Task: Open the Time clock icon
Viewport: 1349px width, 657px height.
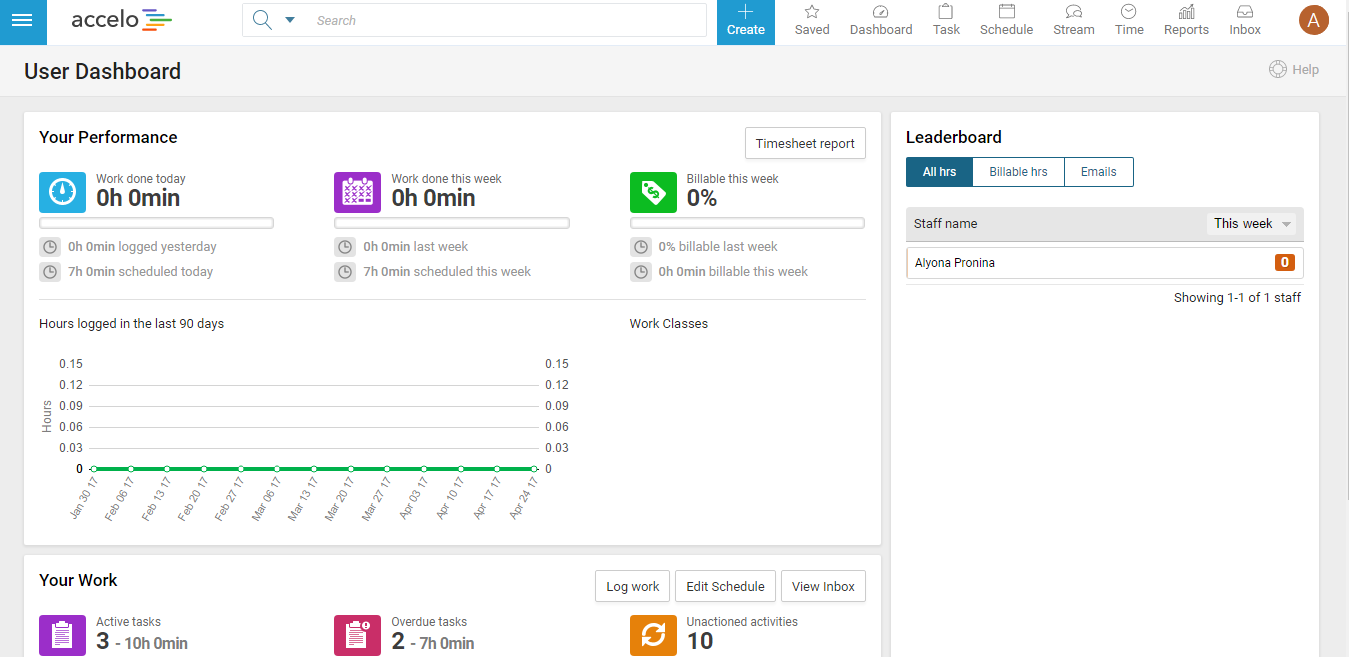Action: tap(1128, 13)
